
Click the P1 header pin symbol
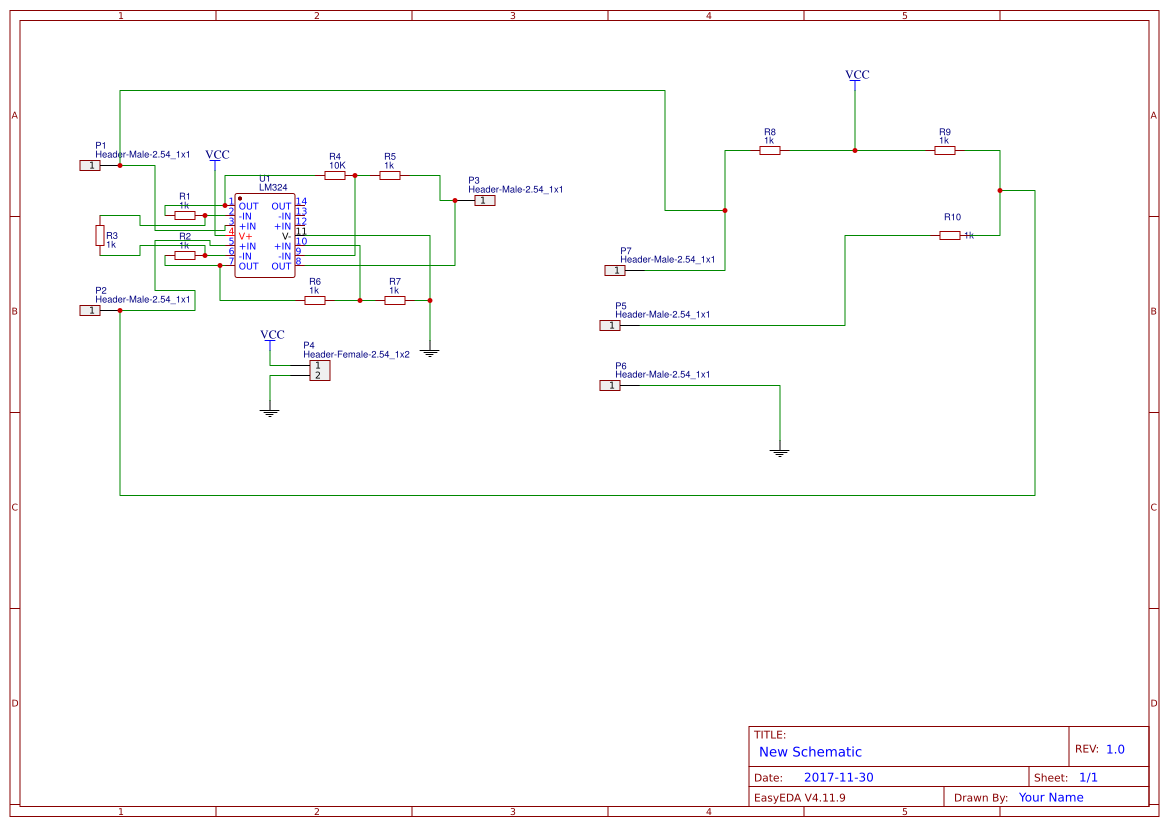[90, 166]
